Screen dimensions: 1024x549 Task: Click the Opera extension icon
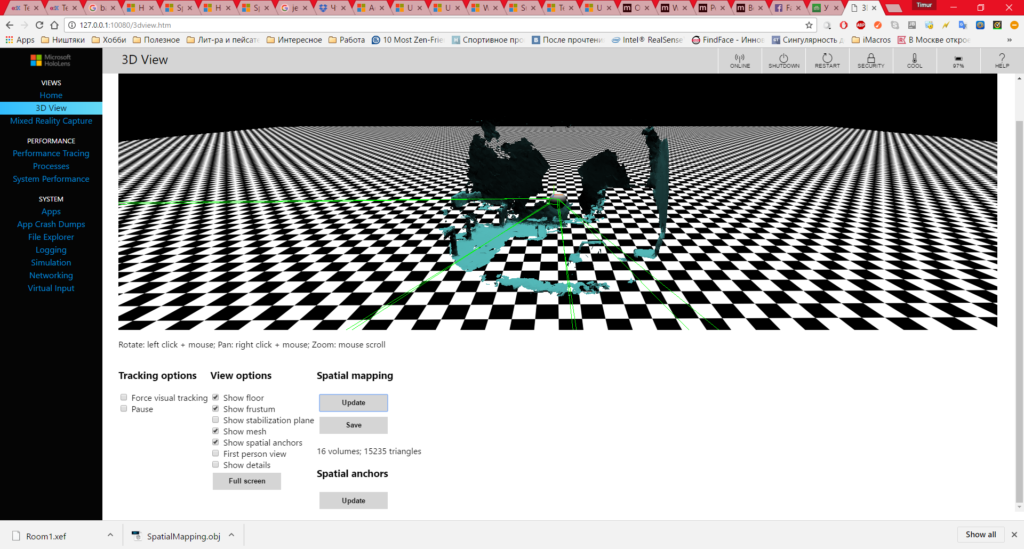[843, 25]
